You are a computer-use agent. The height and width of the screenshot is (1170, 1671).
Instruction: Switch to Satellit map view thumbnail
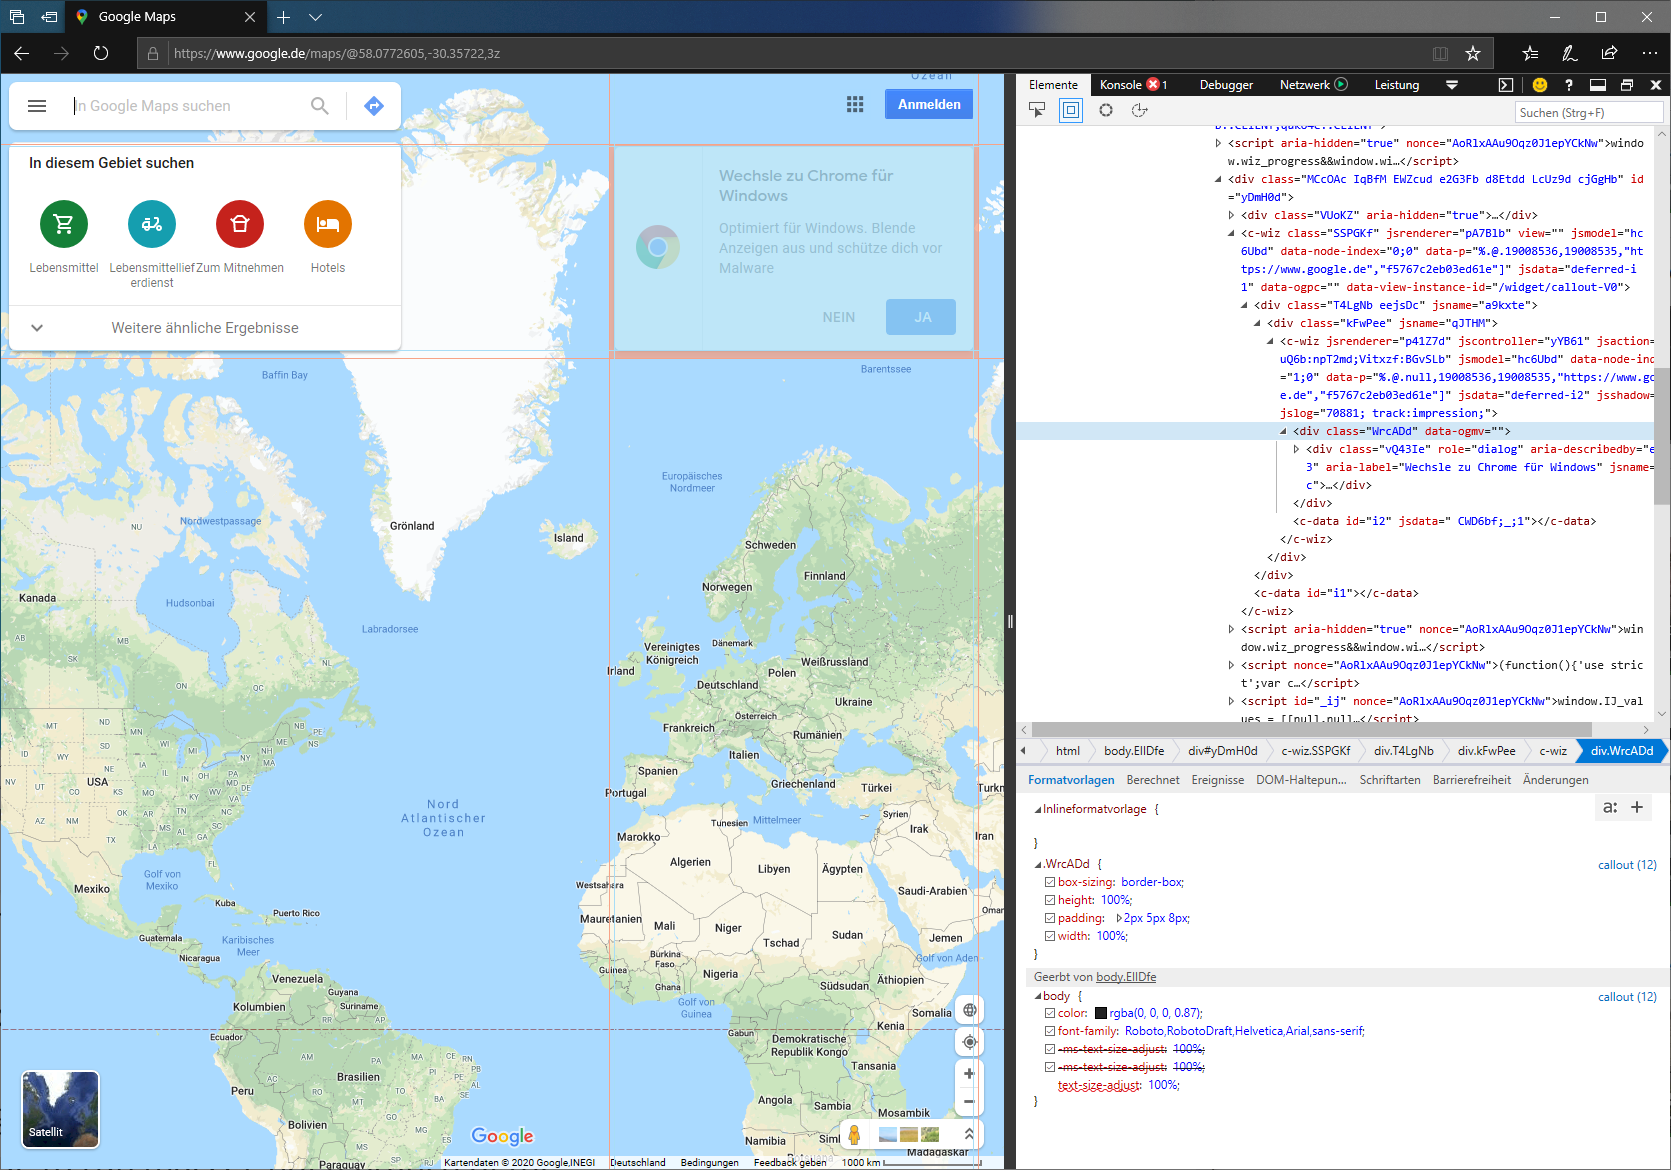61,1109
